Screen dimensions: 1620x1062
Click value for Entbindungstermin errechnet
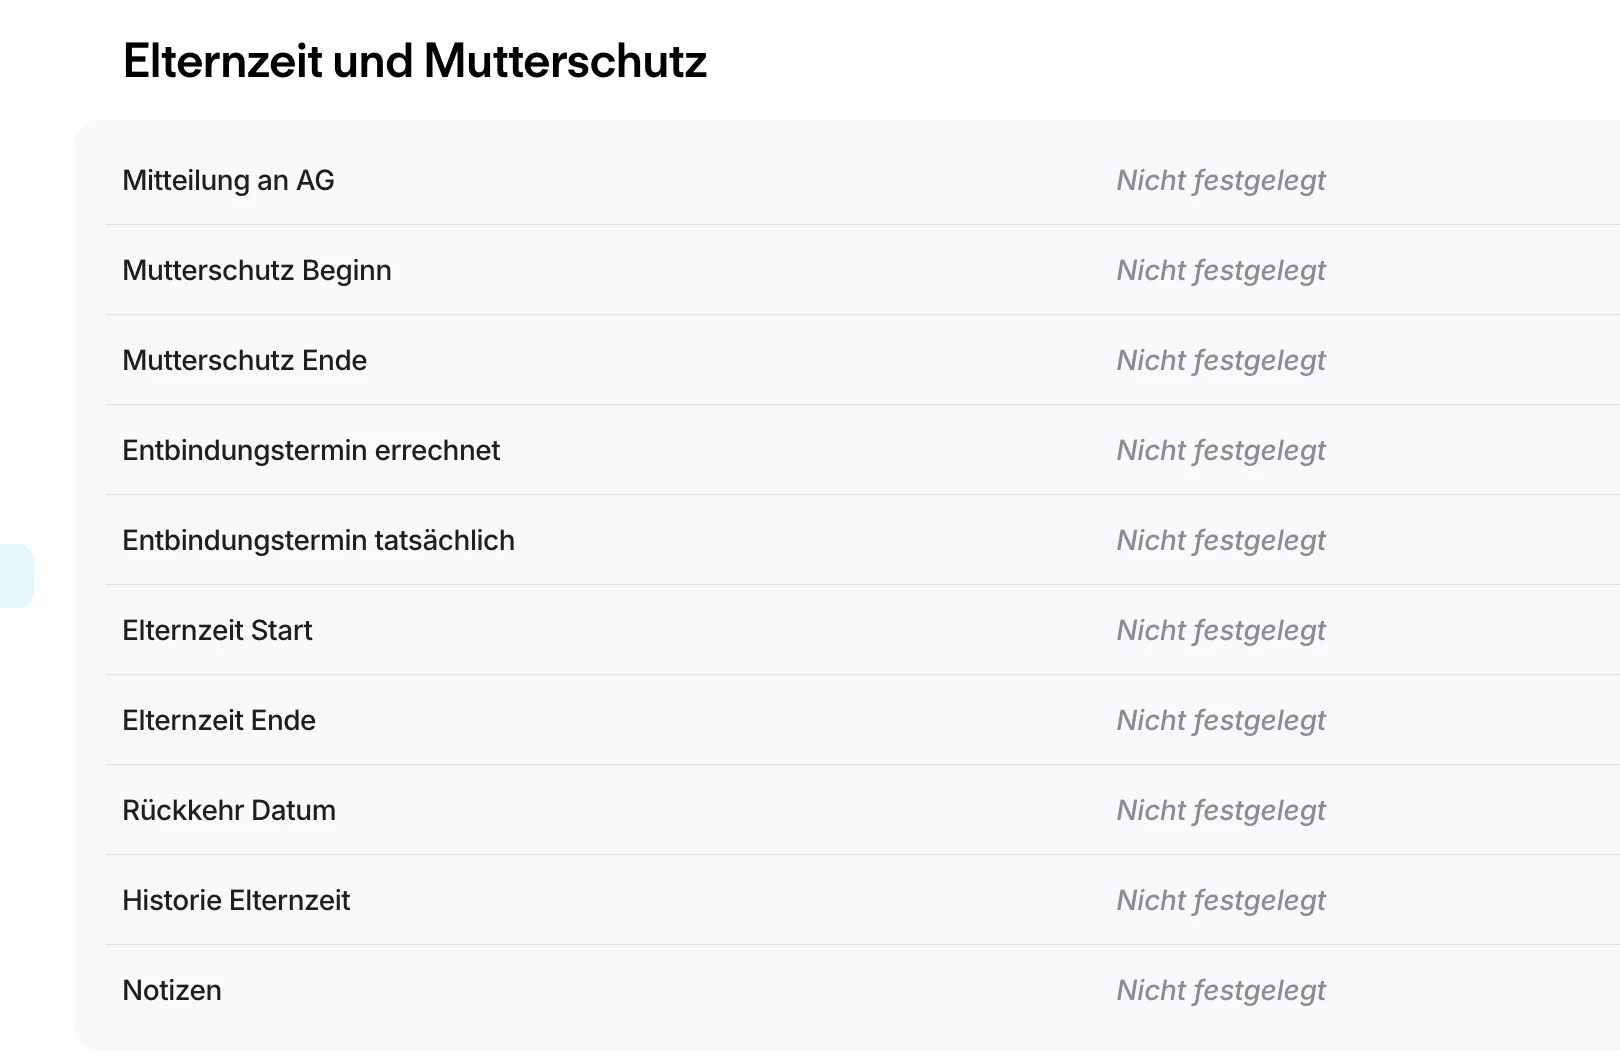[x=1220, y=451]
